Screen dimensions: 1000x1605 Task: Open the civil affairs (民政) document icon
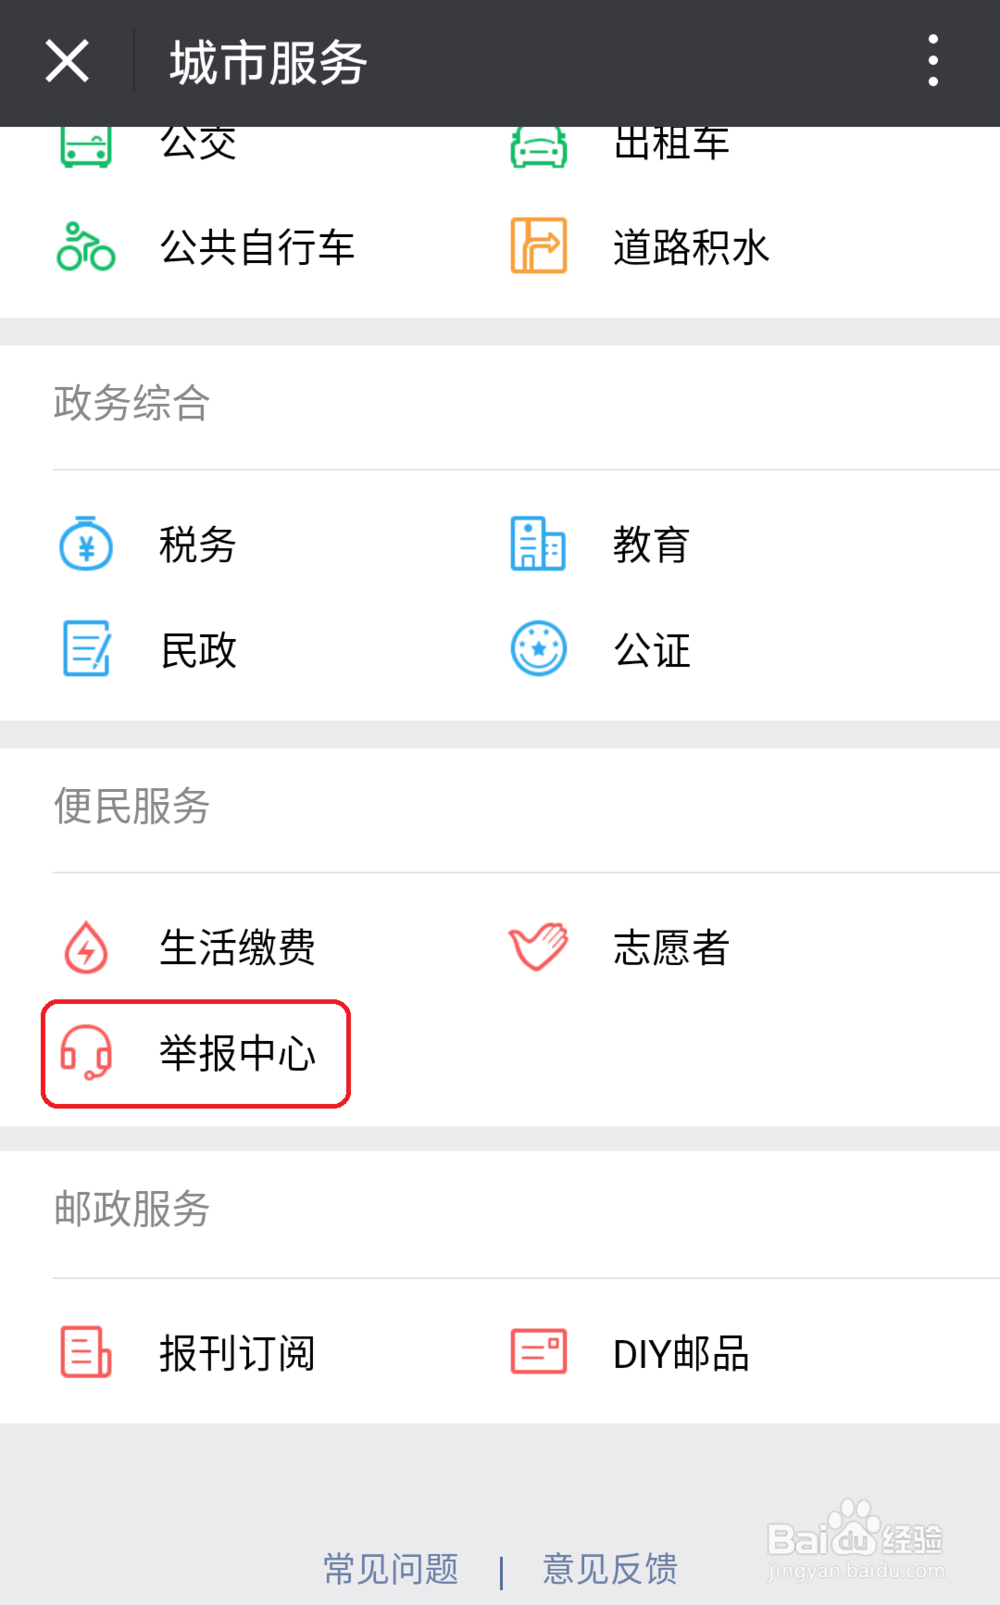[86, 649]
